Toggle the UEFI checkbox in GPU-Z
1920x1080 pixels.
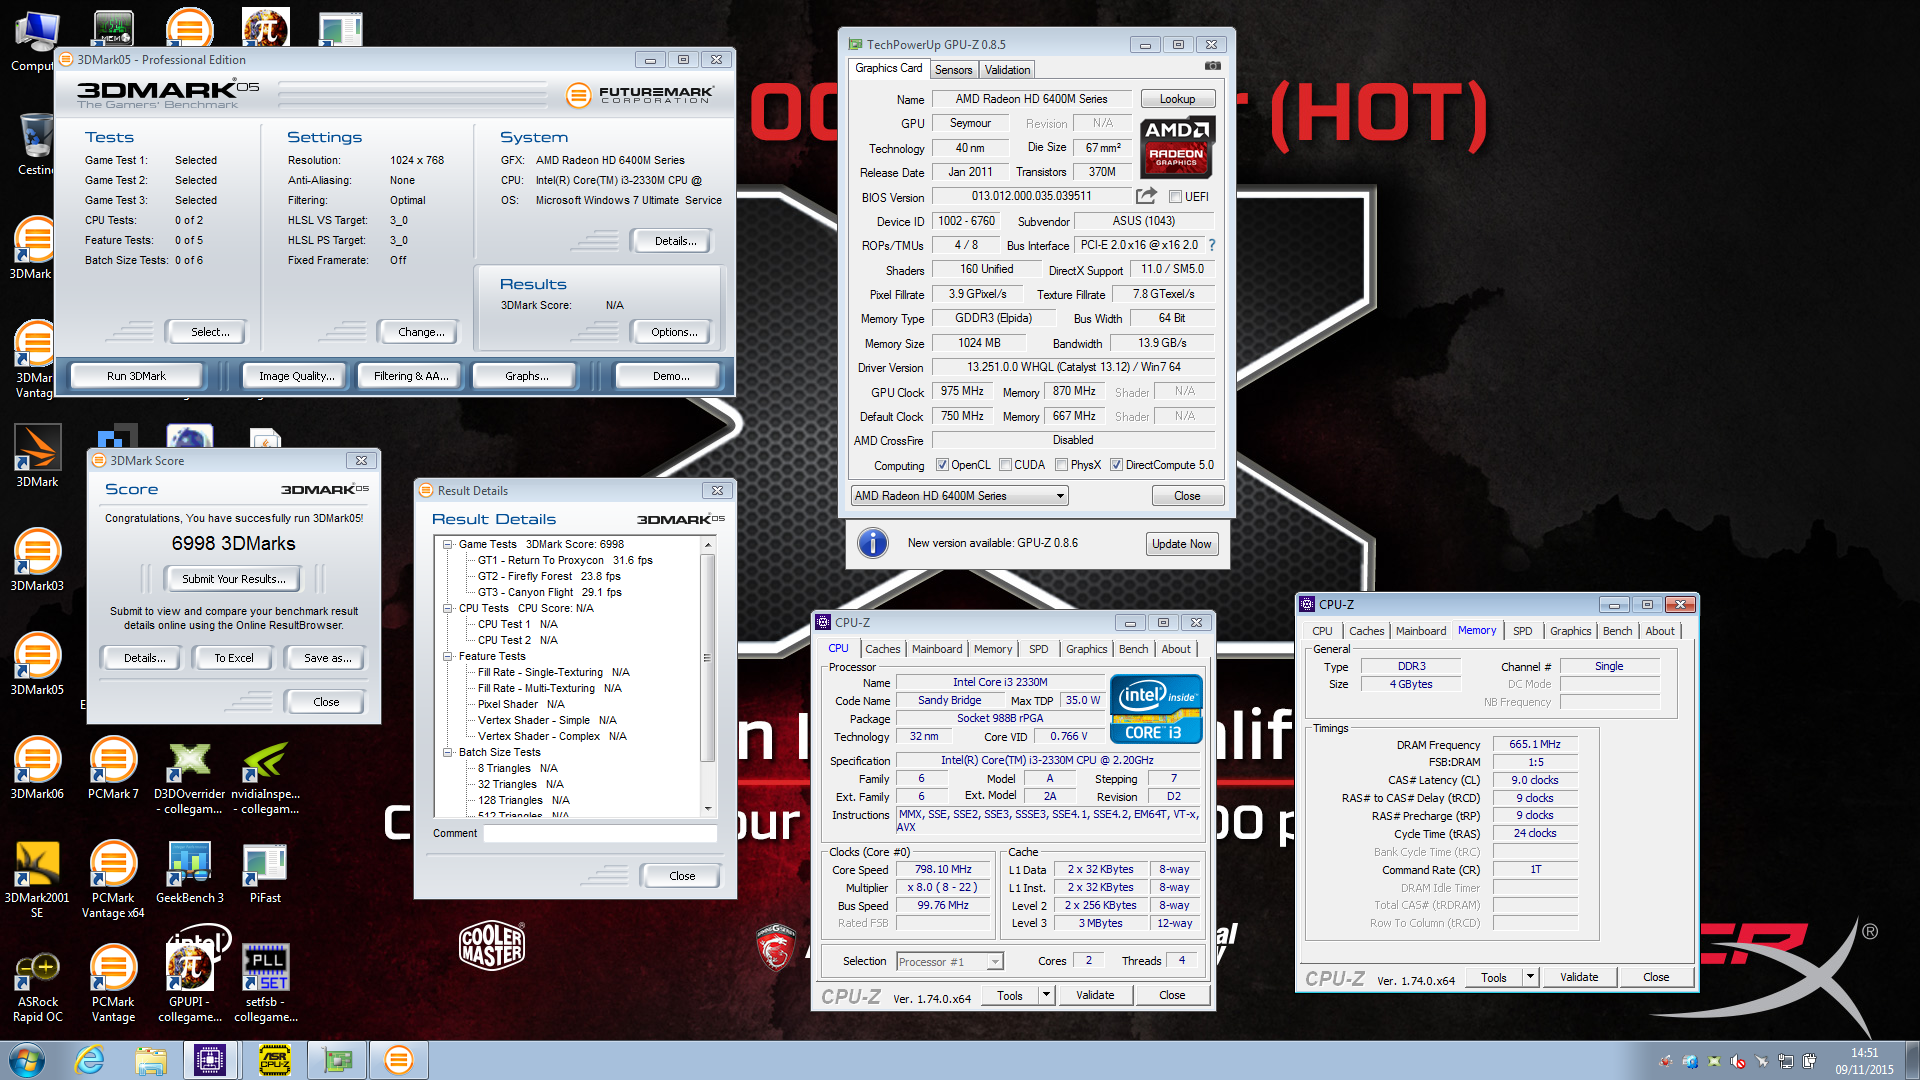(x=1175, y=197)
